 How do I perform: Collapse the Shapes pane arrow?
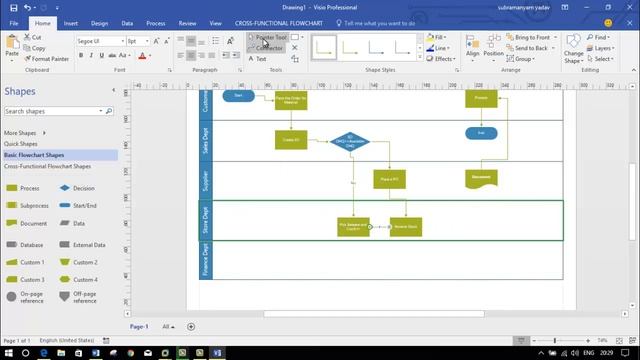click(x=113, y=90)
